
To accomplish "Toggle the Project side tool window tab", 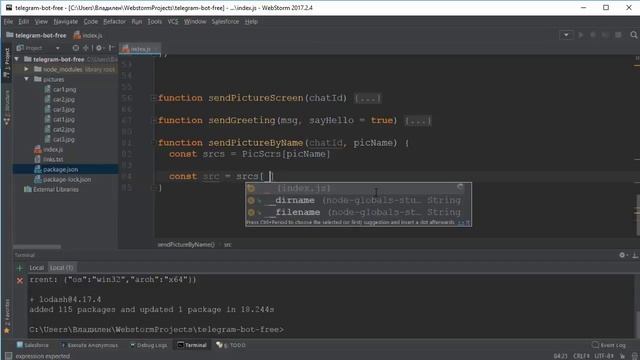I will [x=7, y=62].
